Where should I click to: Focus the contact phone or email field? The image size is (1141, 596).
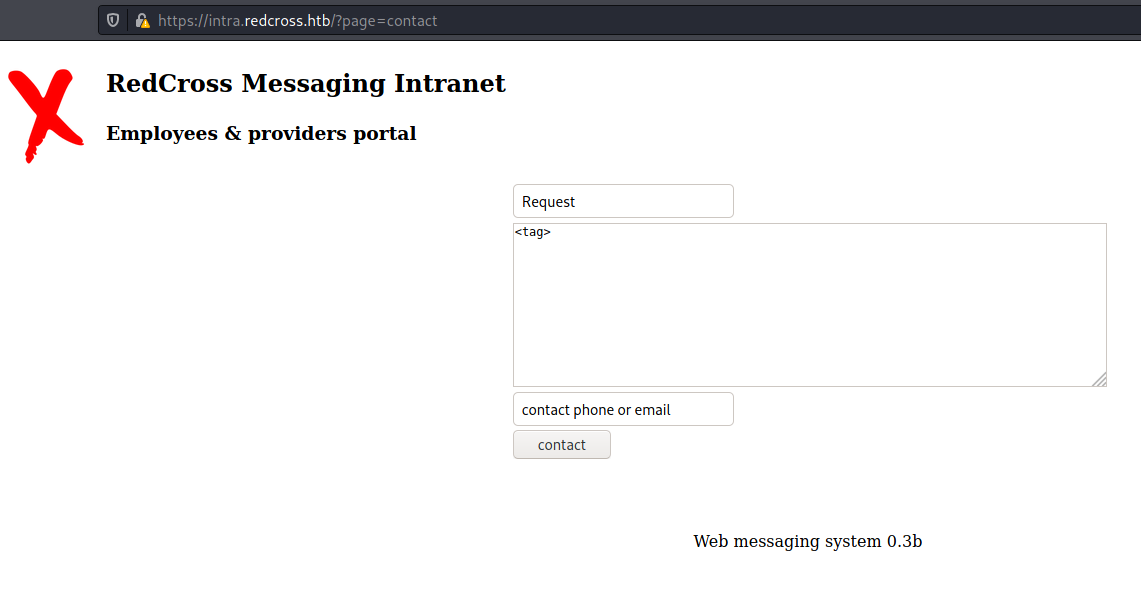pyautogui.click(x=623, y=409)
